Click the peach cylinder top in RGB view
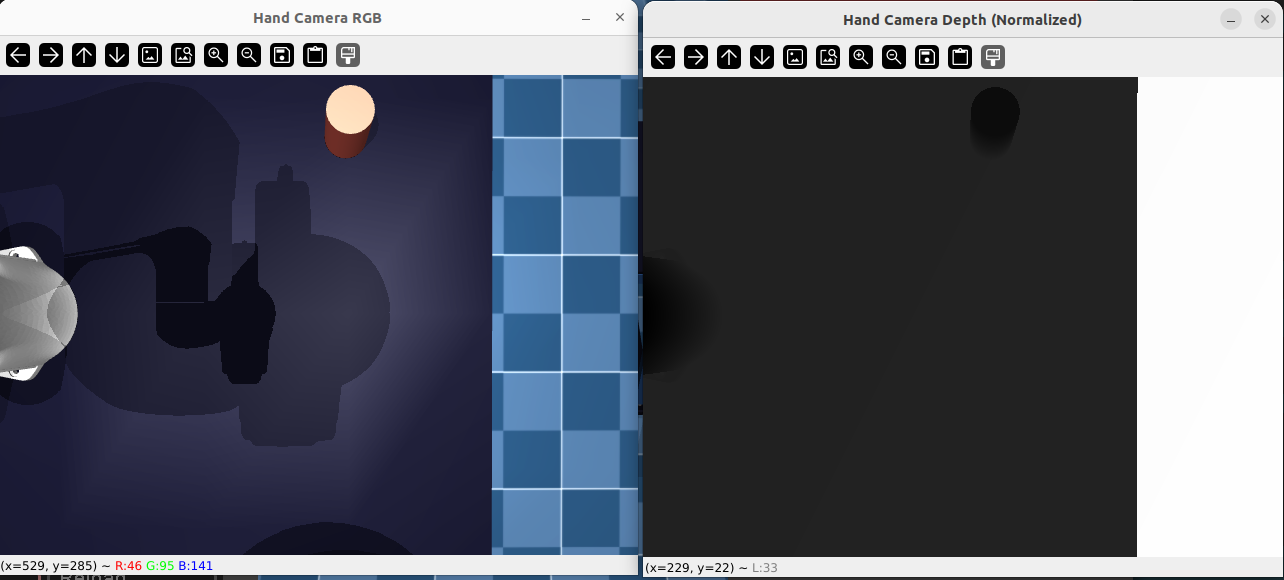This screenshot has width=1284, height=580. 350,109
